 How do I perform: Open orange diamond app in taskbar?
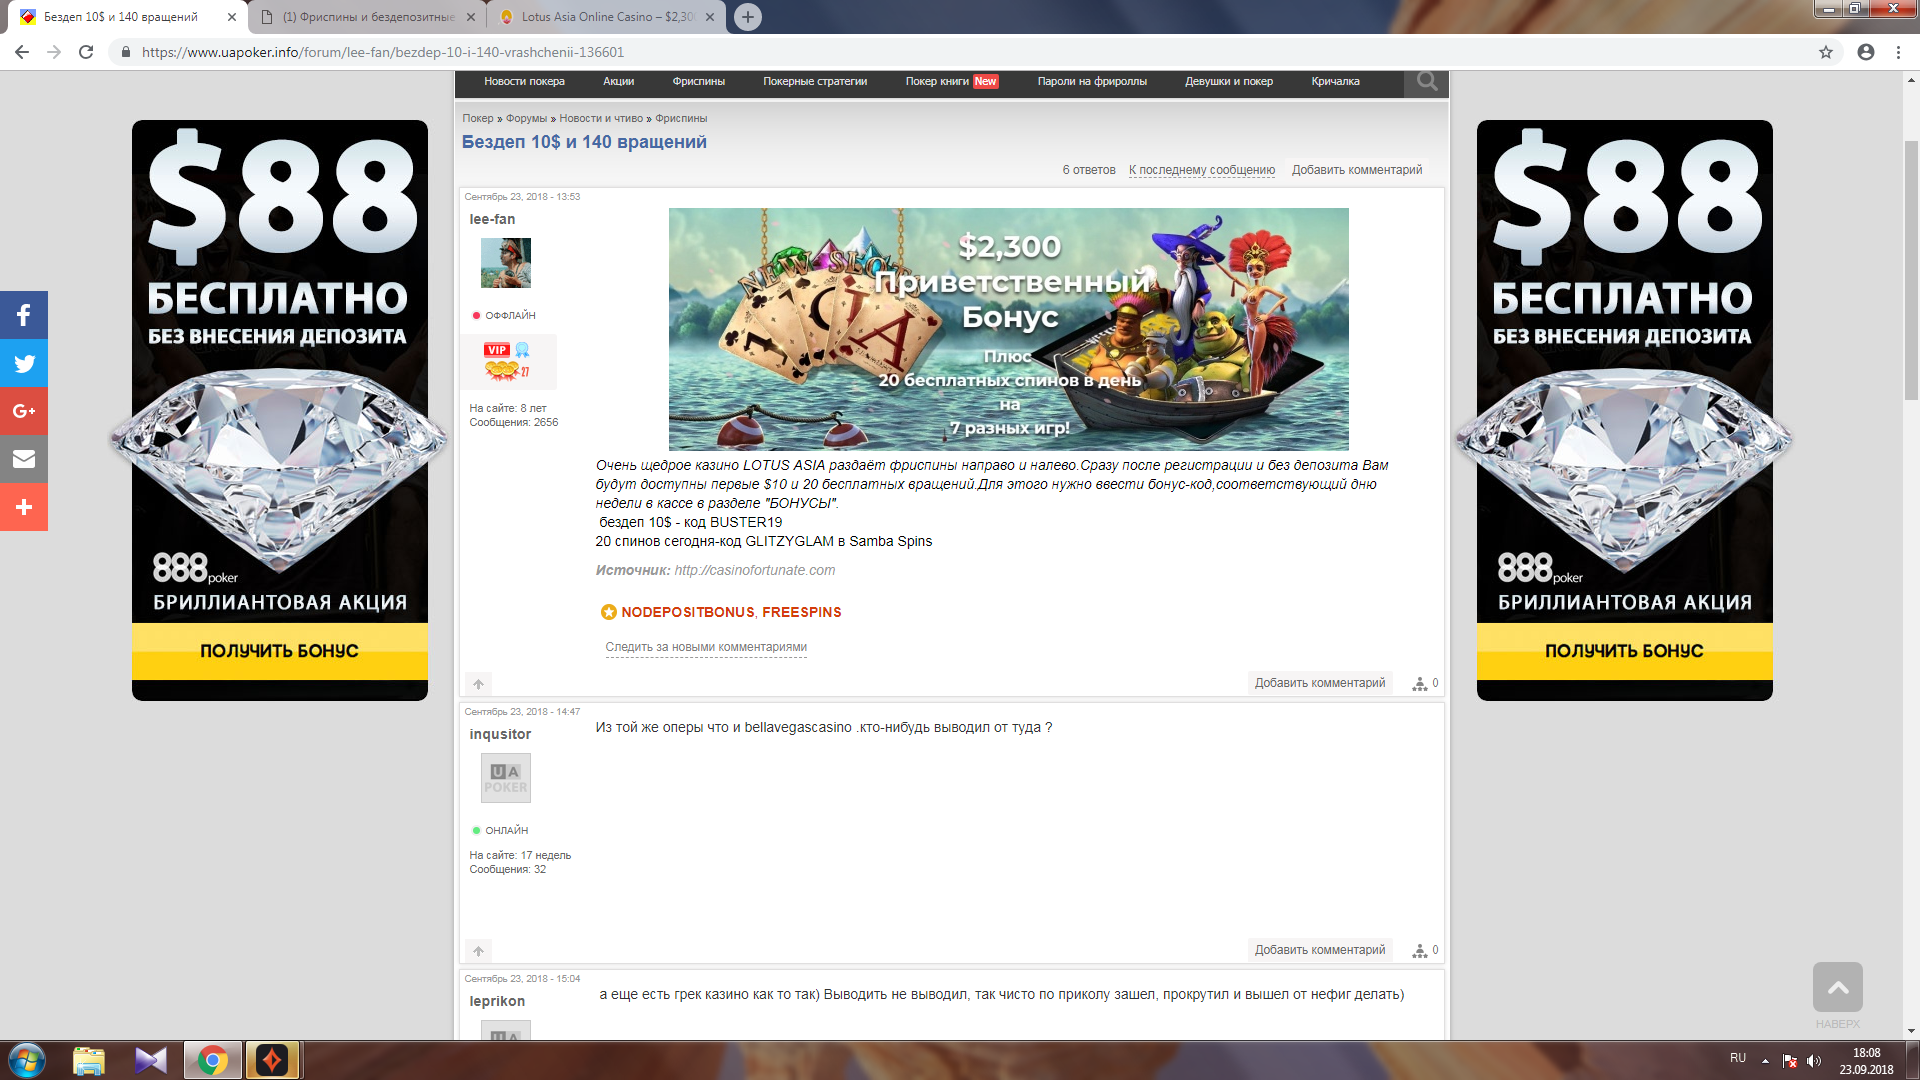click(272, 1060)
